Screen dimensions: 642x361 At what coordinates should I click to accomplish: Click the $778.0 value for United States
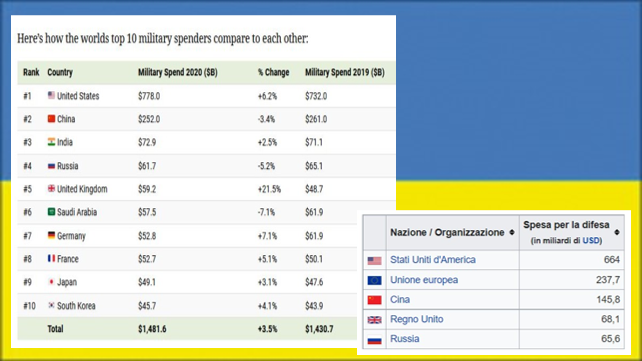point(149,96)
